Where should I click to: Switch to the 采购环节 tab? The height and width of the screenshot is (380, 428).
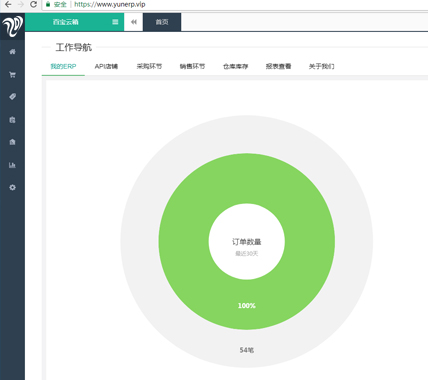click(x=149, y=66)
